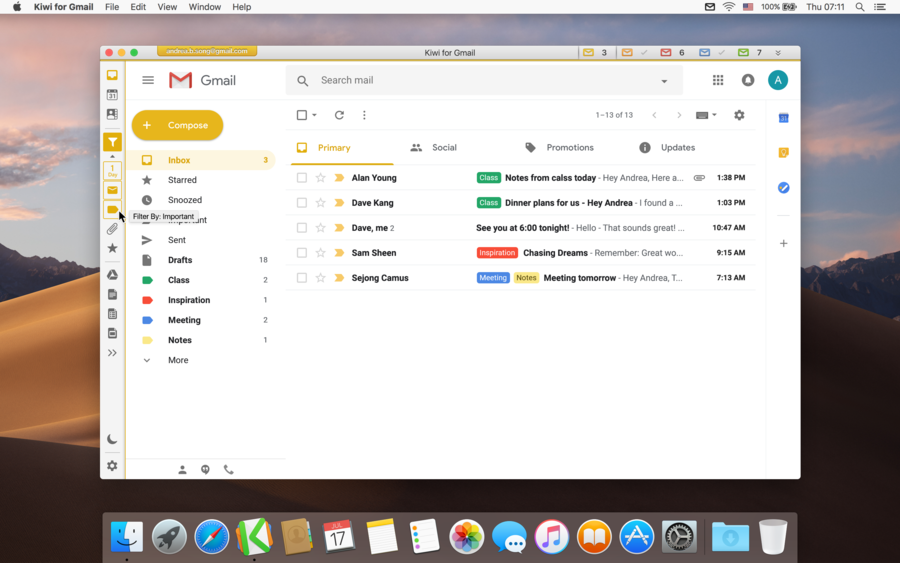Open the Window menu
The image size is (900, 563).
204,7
